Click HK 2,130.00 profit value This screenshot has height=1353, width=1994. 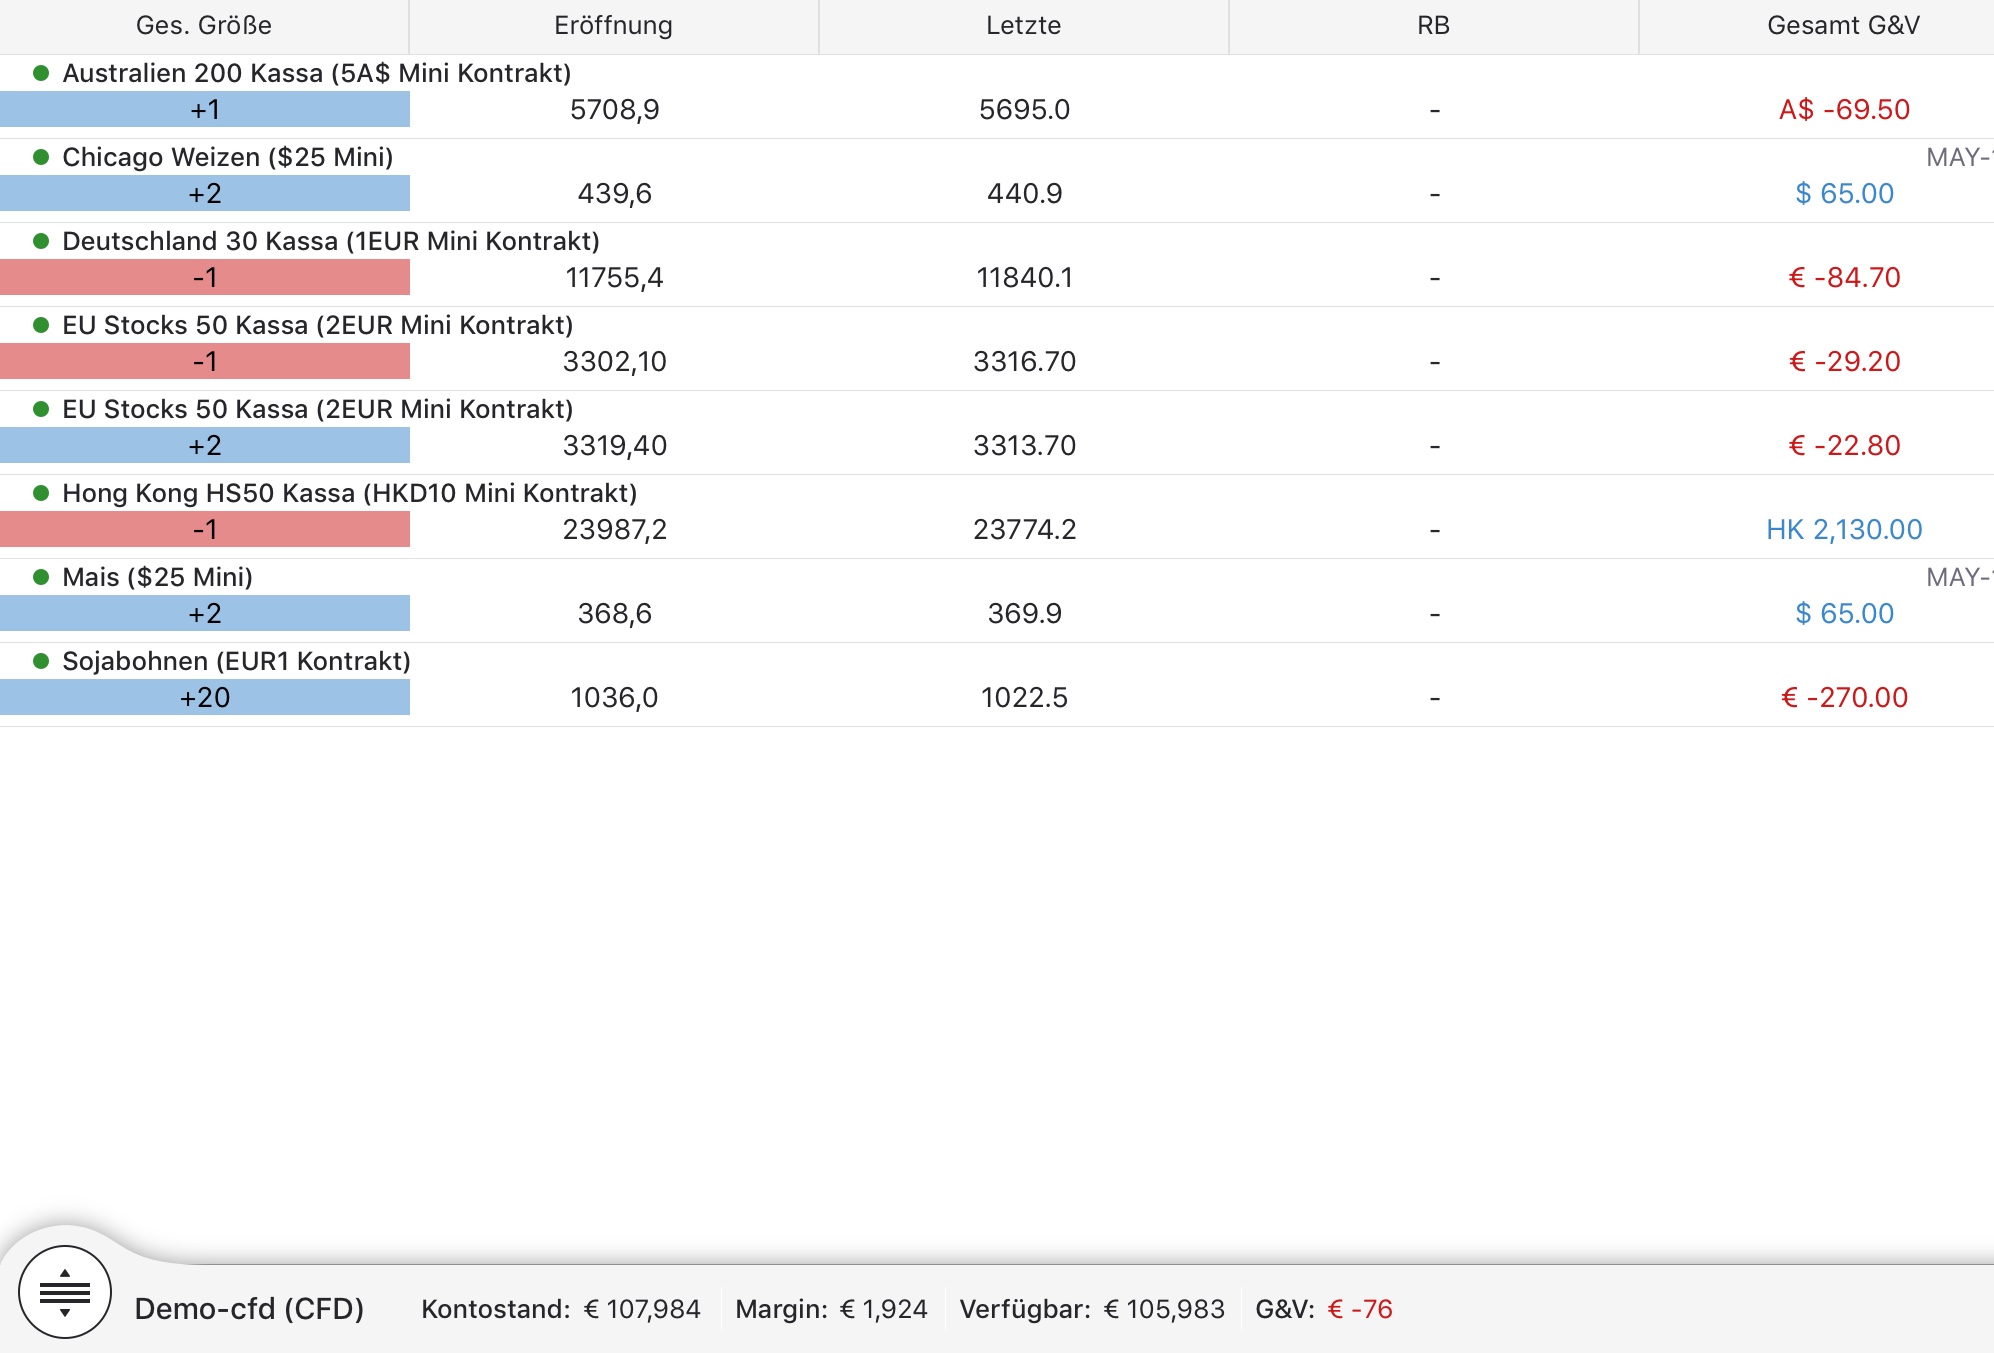pos(1844,529)
